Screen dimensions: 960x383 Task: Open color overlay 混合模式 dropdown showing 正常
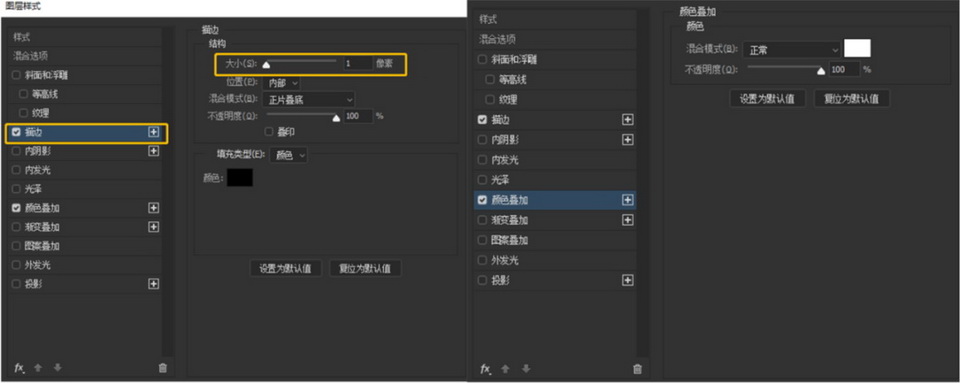click(792, 50)
